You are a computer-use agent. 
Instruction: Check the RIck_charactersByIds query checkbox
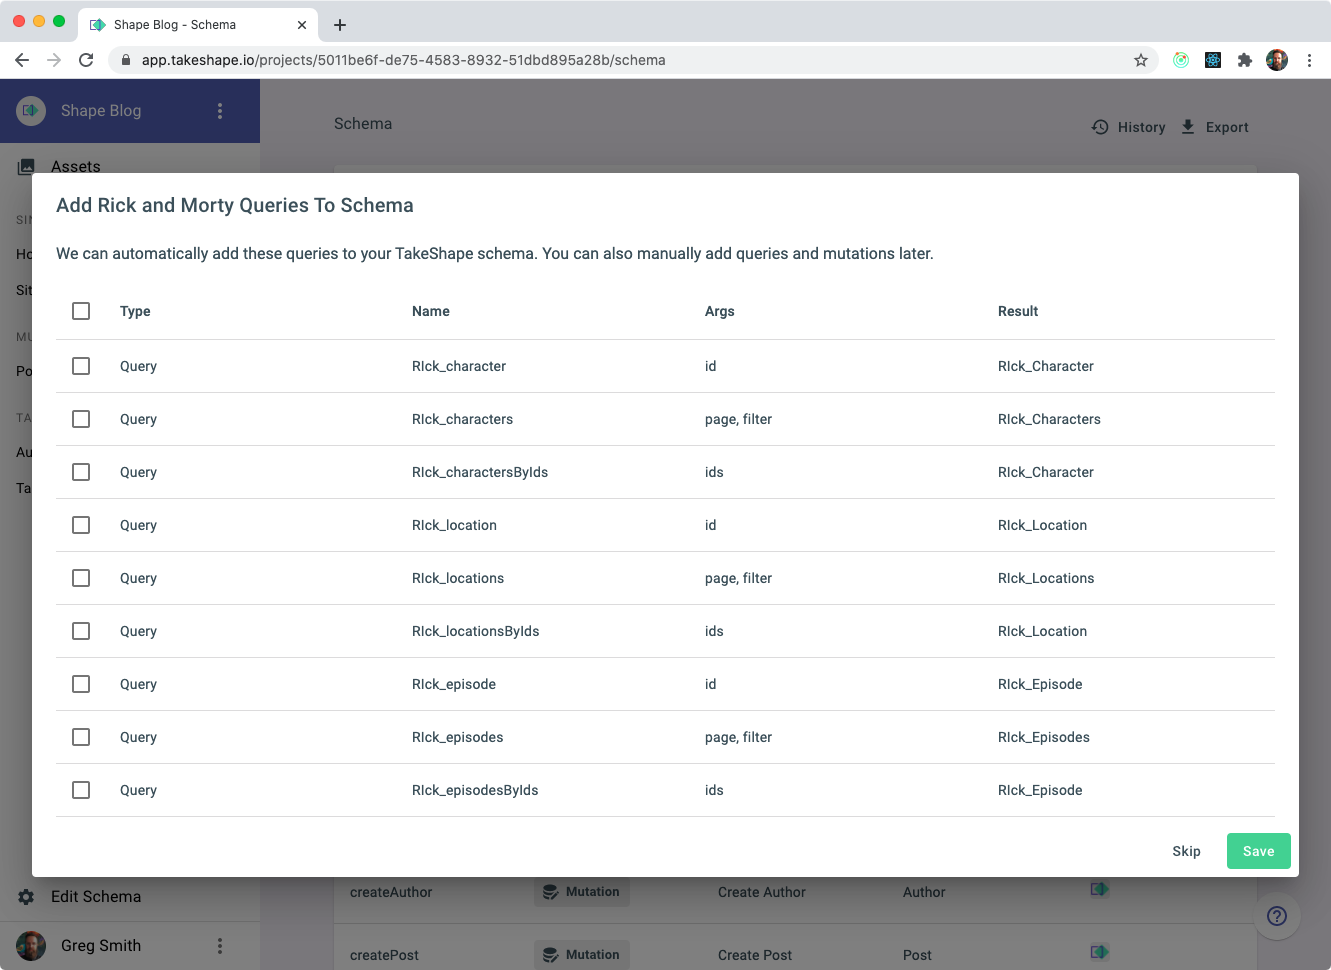[x=81, y=472]
